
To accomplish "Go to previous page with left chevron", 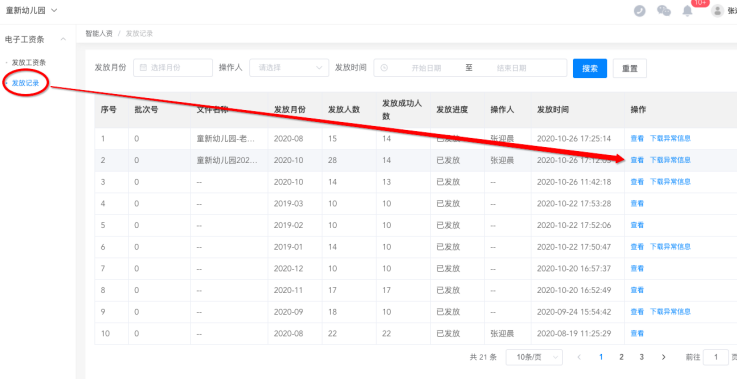I will click(579, 357).
